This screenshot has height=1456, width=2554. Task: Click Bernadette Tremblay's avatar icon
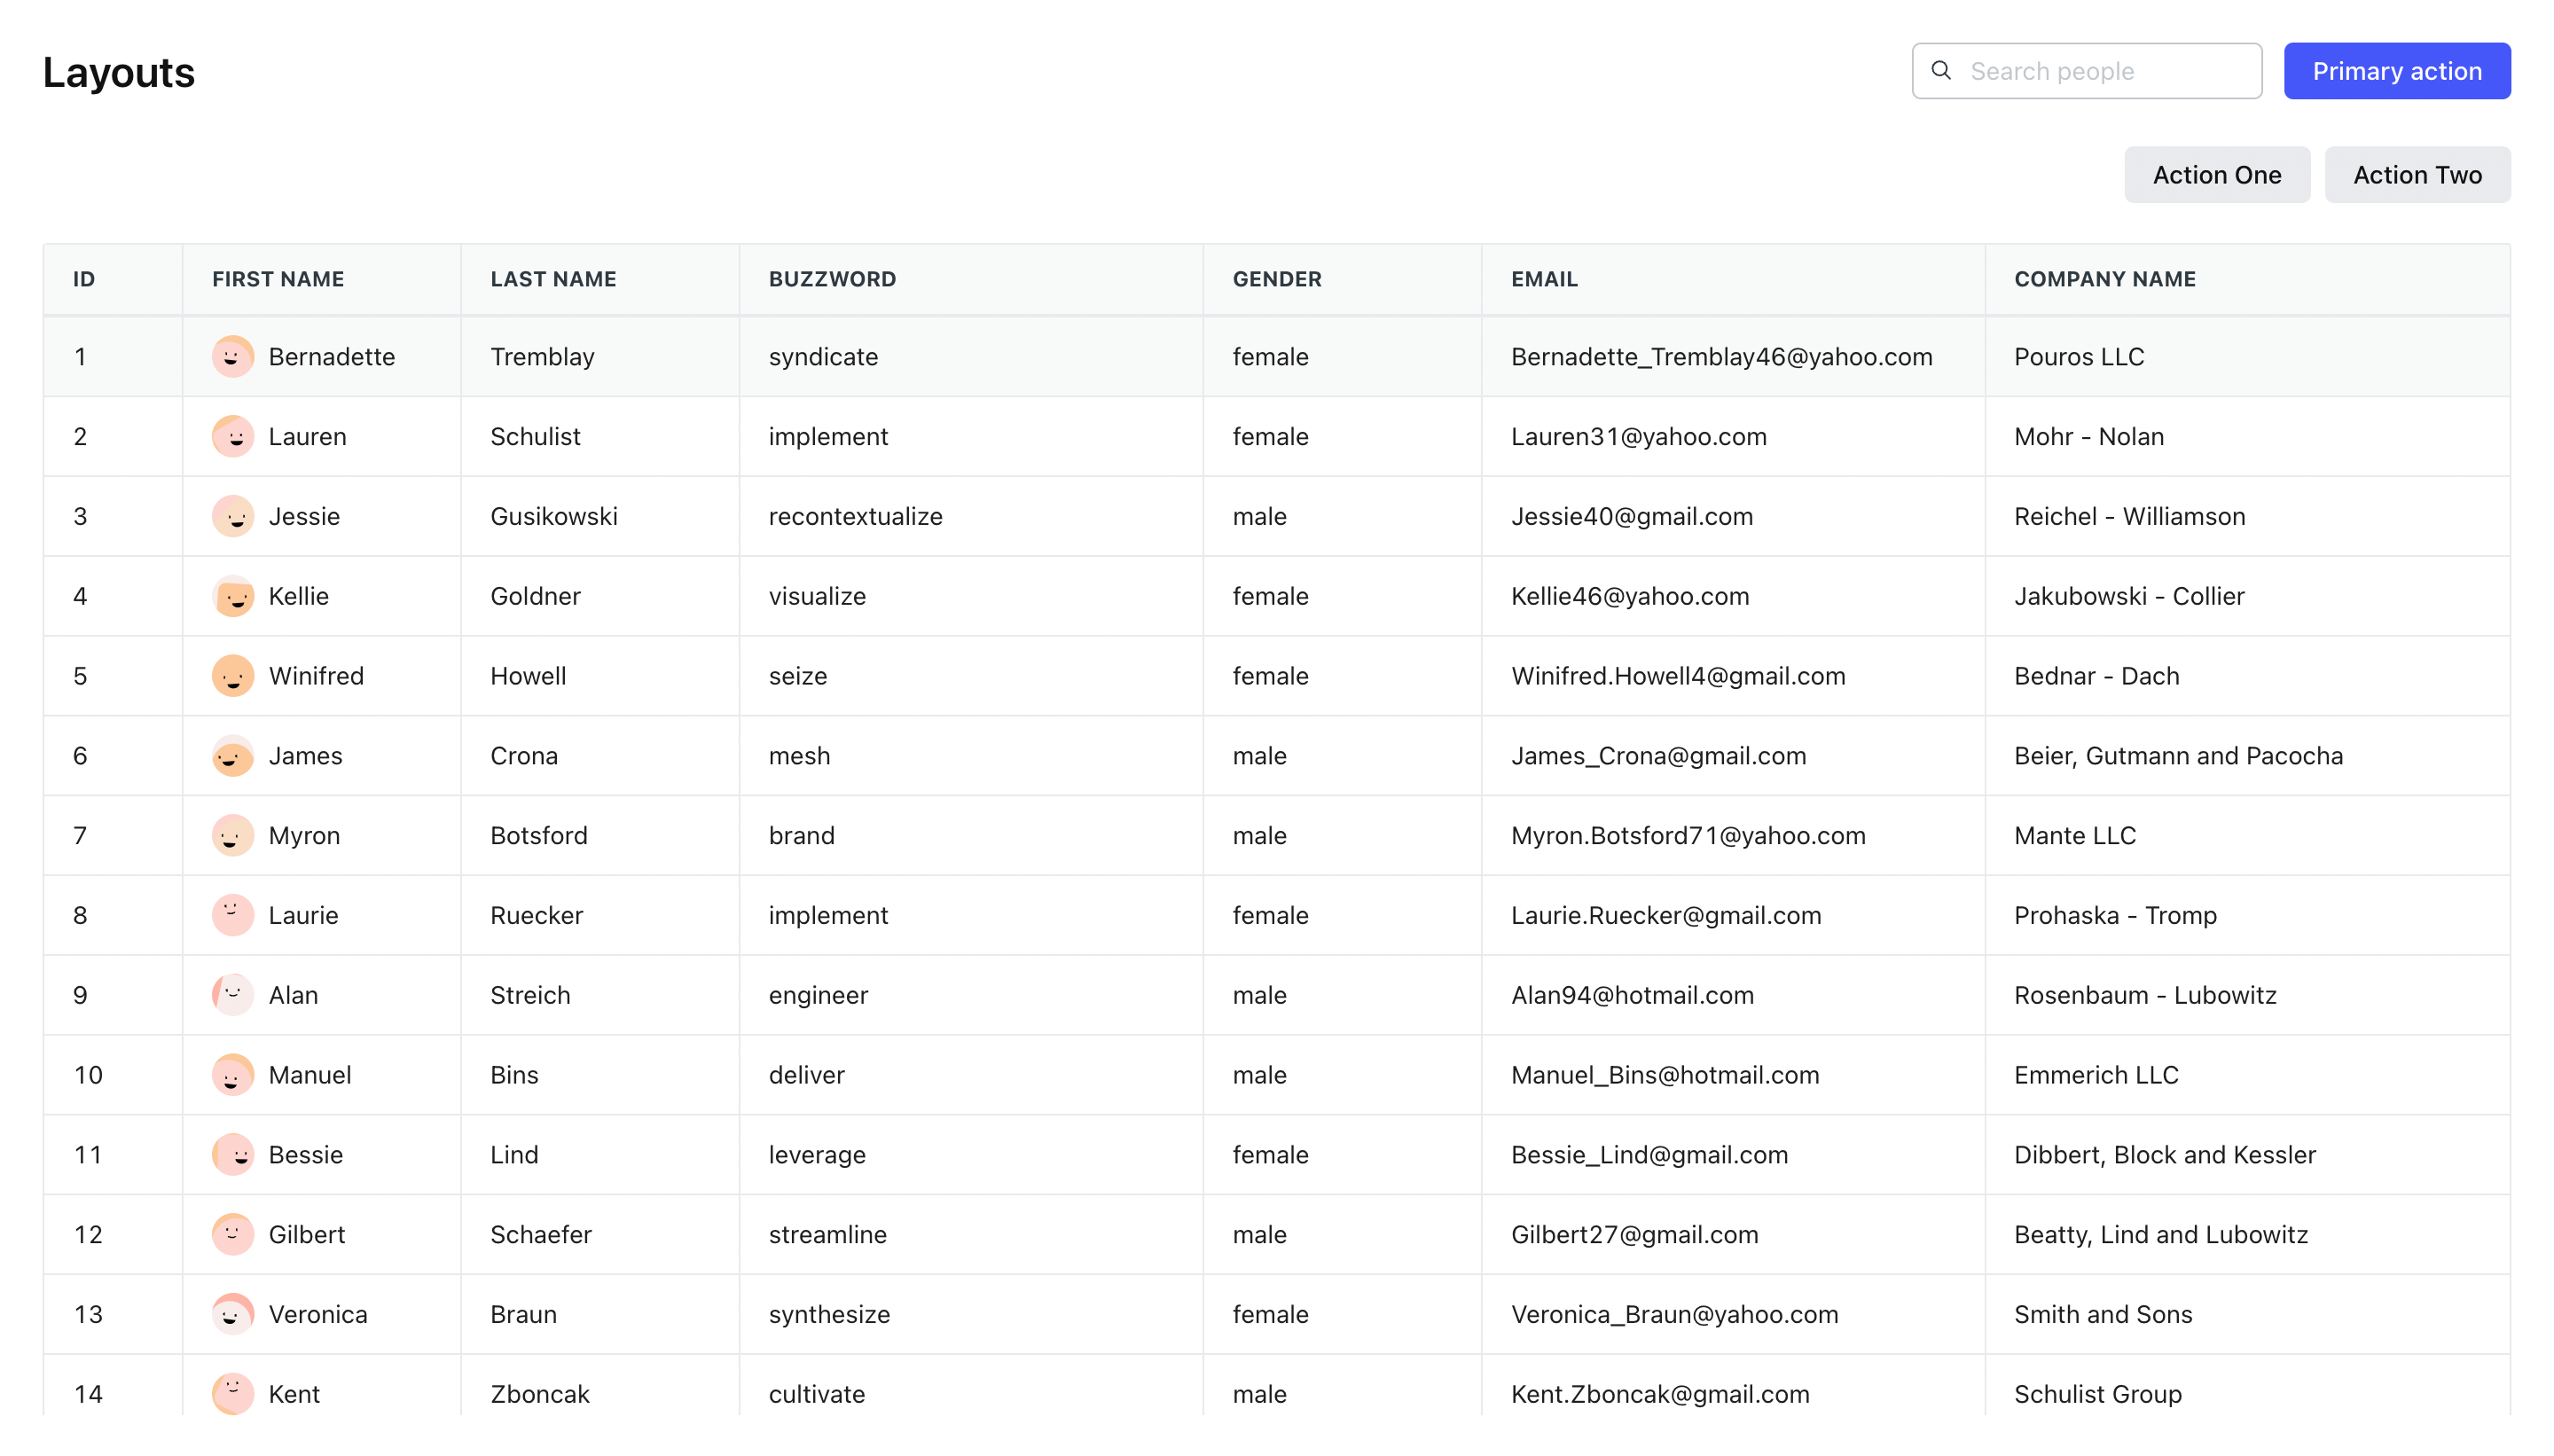[232, 356]
